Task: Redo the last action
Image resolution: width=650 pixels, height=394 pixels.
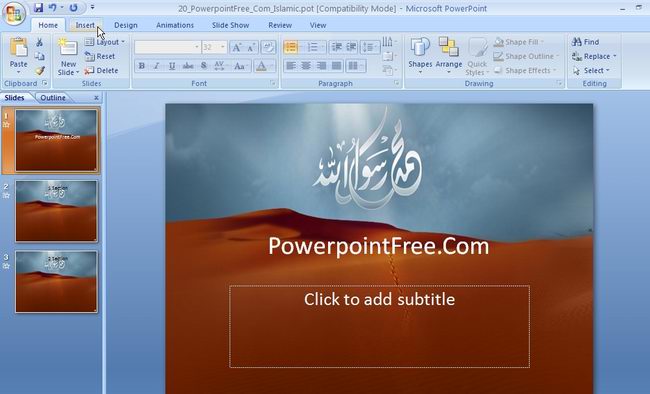Action: [x=73, y=7]
